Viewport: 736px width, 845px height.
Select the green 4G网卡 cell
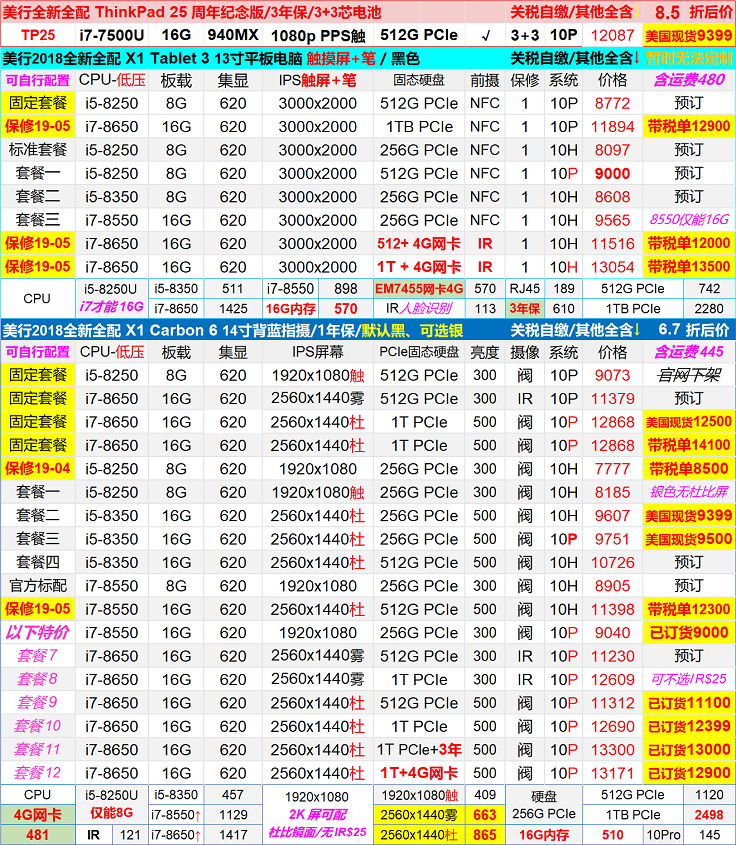coord(37,815)
